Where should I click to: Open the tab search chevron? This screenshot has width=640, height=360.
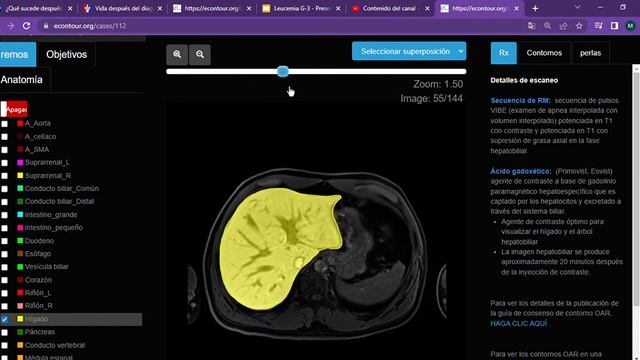(578, 7)
